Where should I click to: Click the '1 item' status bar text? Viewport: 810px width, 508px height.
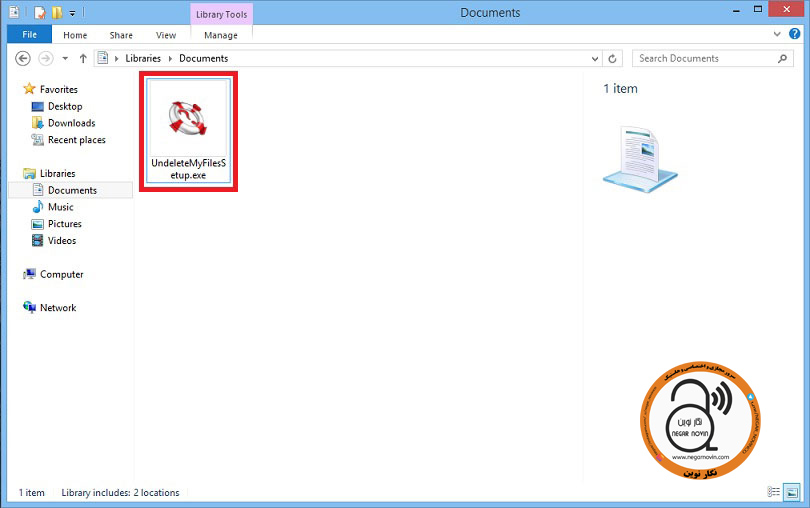coord(32,493)
